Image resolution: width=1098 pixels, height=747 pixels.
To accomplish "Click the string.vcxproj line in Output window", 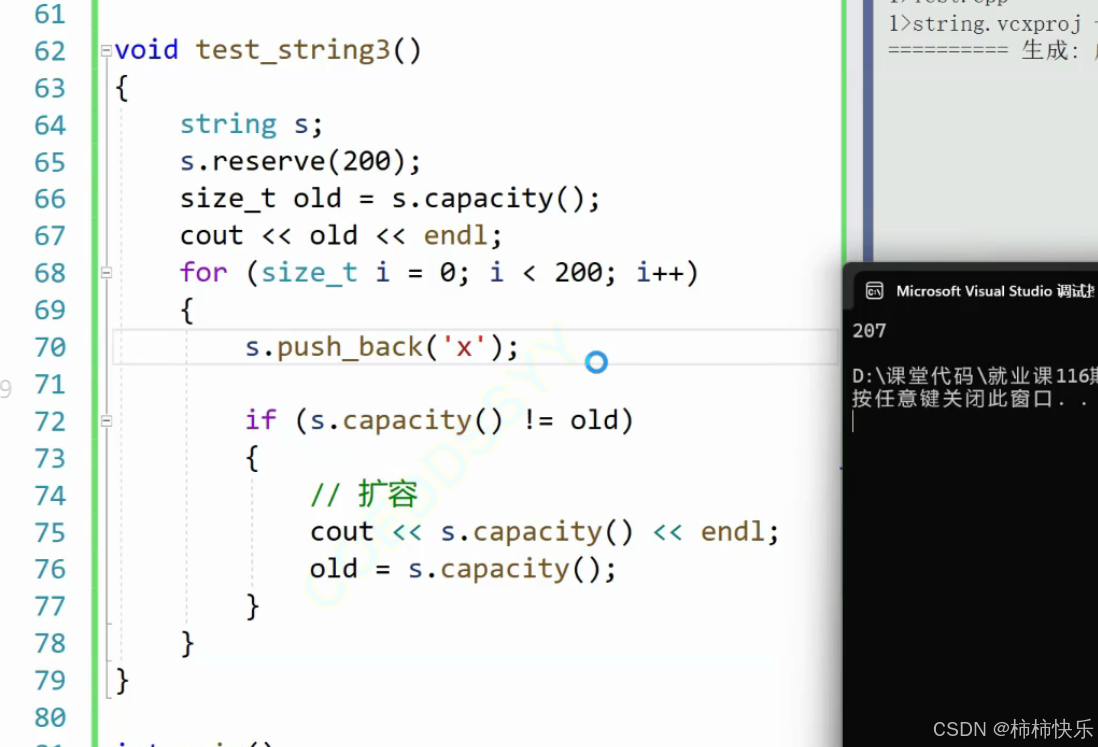I will tap(992, 24).
